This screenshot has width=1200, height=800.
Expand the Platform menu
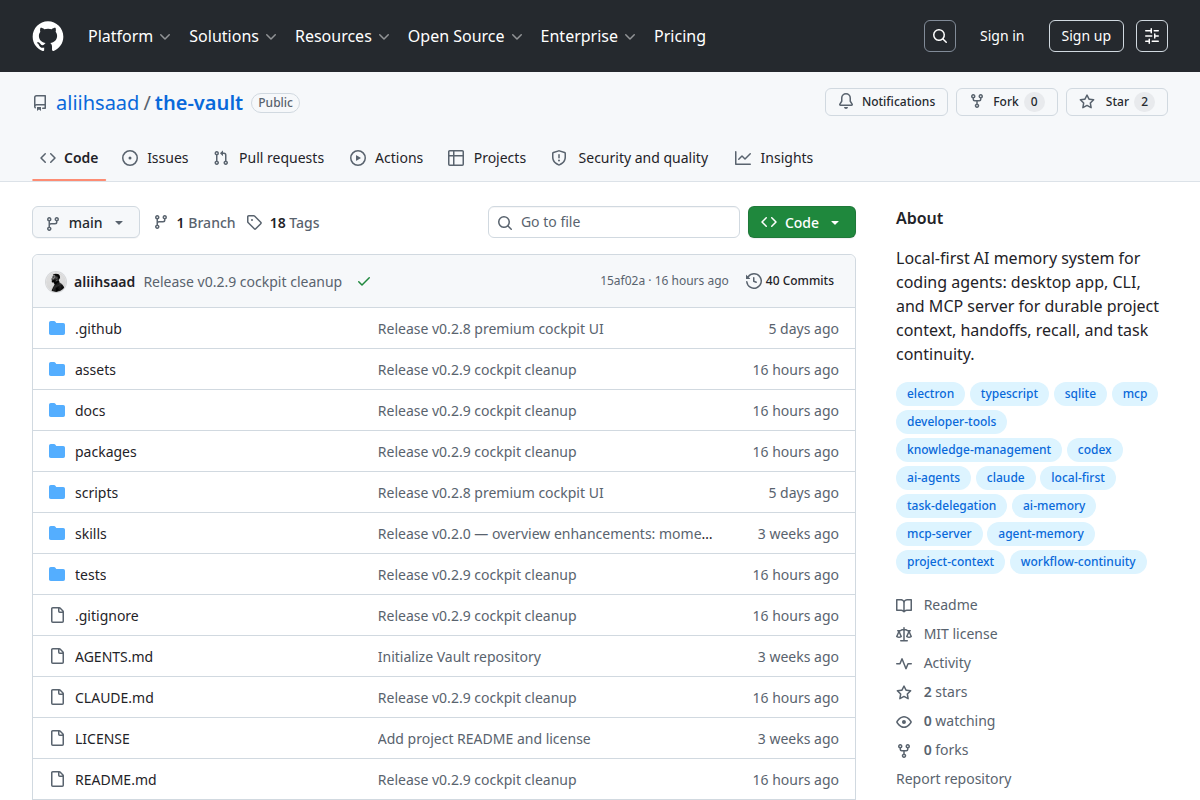[129, 36]
